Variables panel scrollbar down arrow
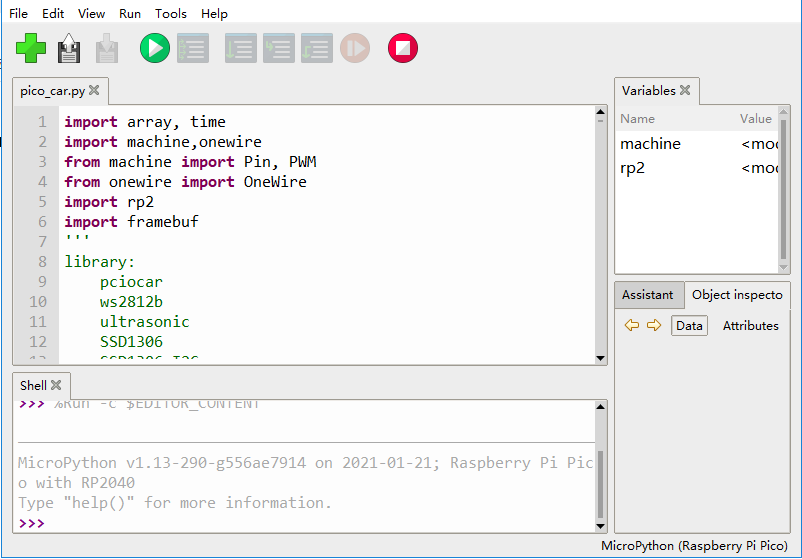802x559 pixels. pos(783,268)
